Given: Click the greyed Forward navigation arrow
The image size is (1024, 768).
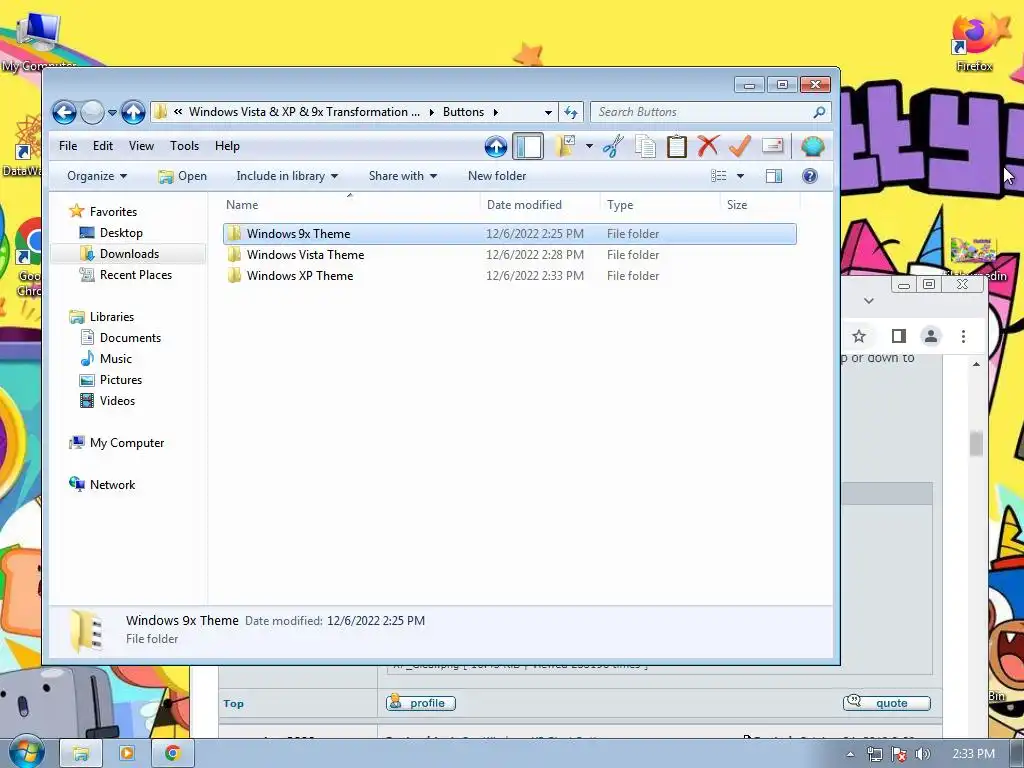Looking at the screenshot, I should [92, 112].
